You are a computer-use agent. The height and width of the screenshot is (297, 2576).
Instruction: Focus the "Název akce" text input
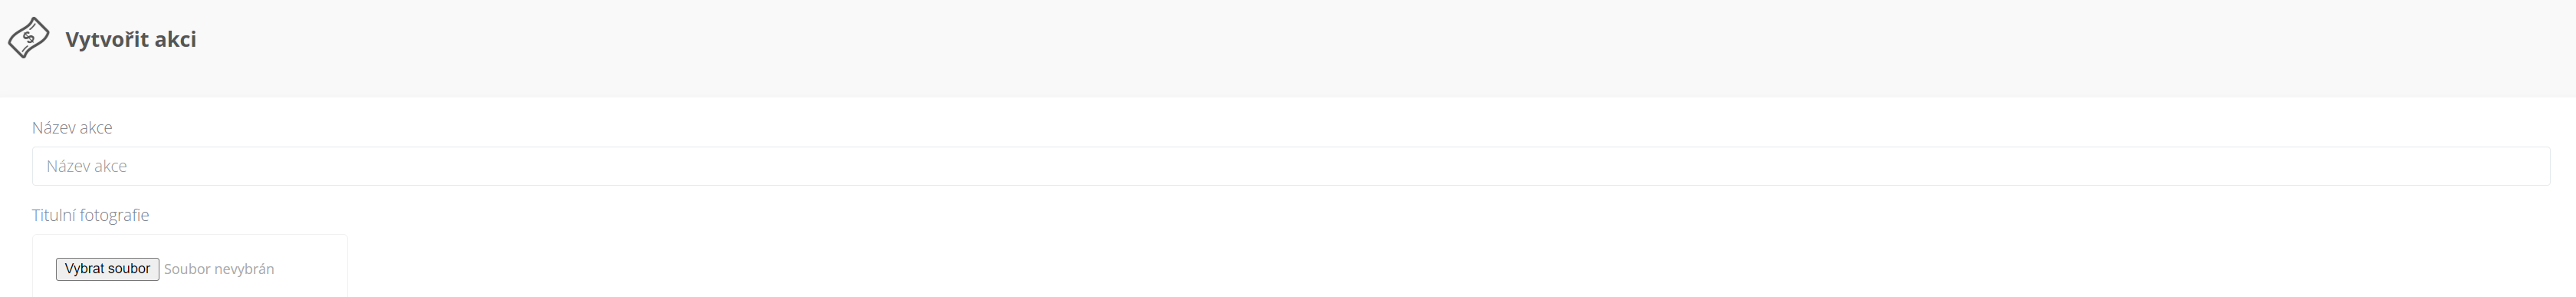pyautogui.click(x=1291, y=166)
